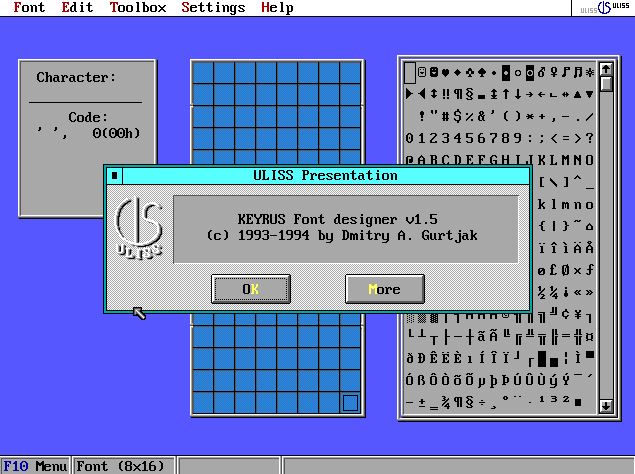This screenshot has width=635, height=474.
Task: Pick the pound sterling character in the table
Action: 553,269
